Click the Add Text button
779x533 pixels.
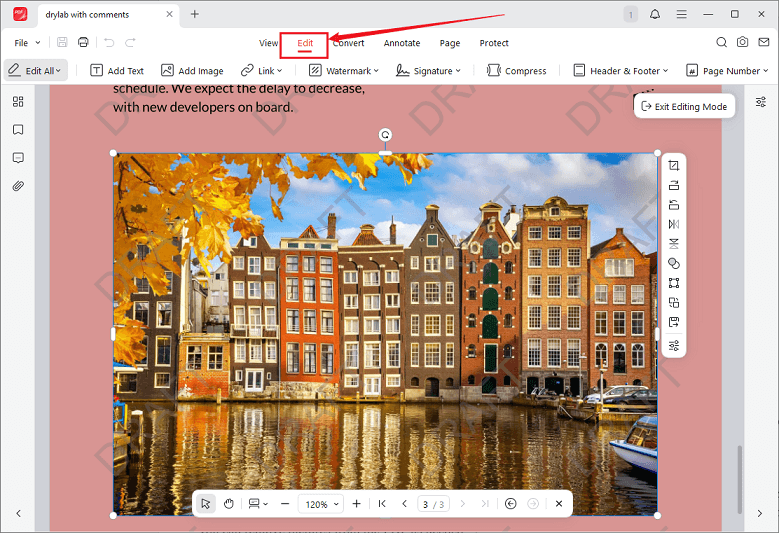point(117,71)
